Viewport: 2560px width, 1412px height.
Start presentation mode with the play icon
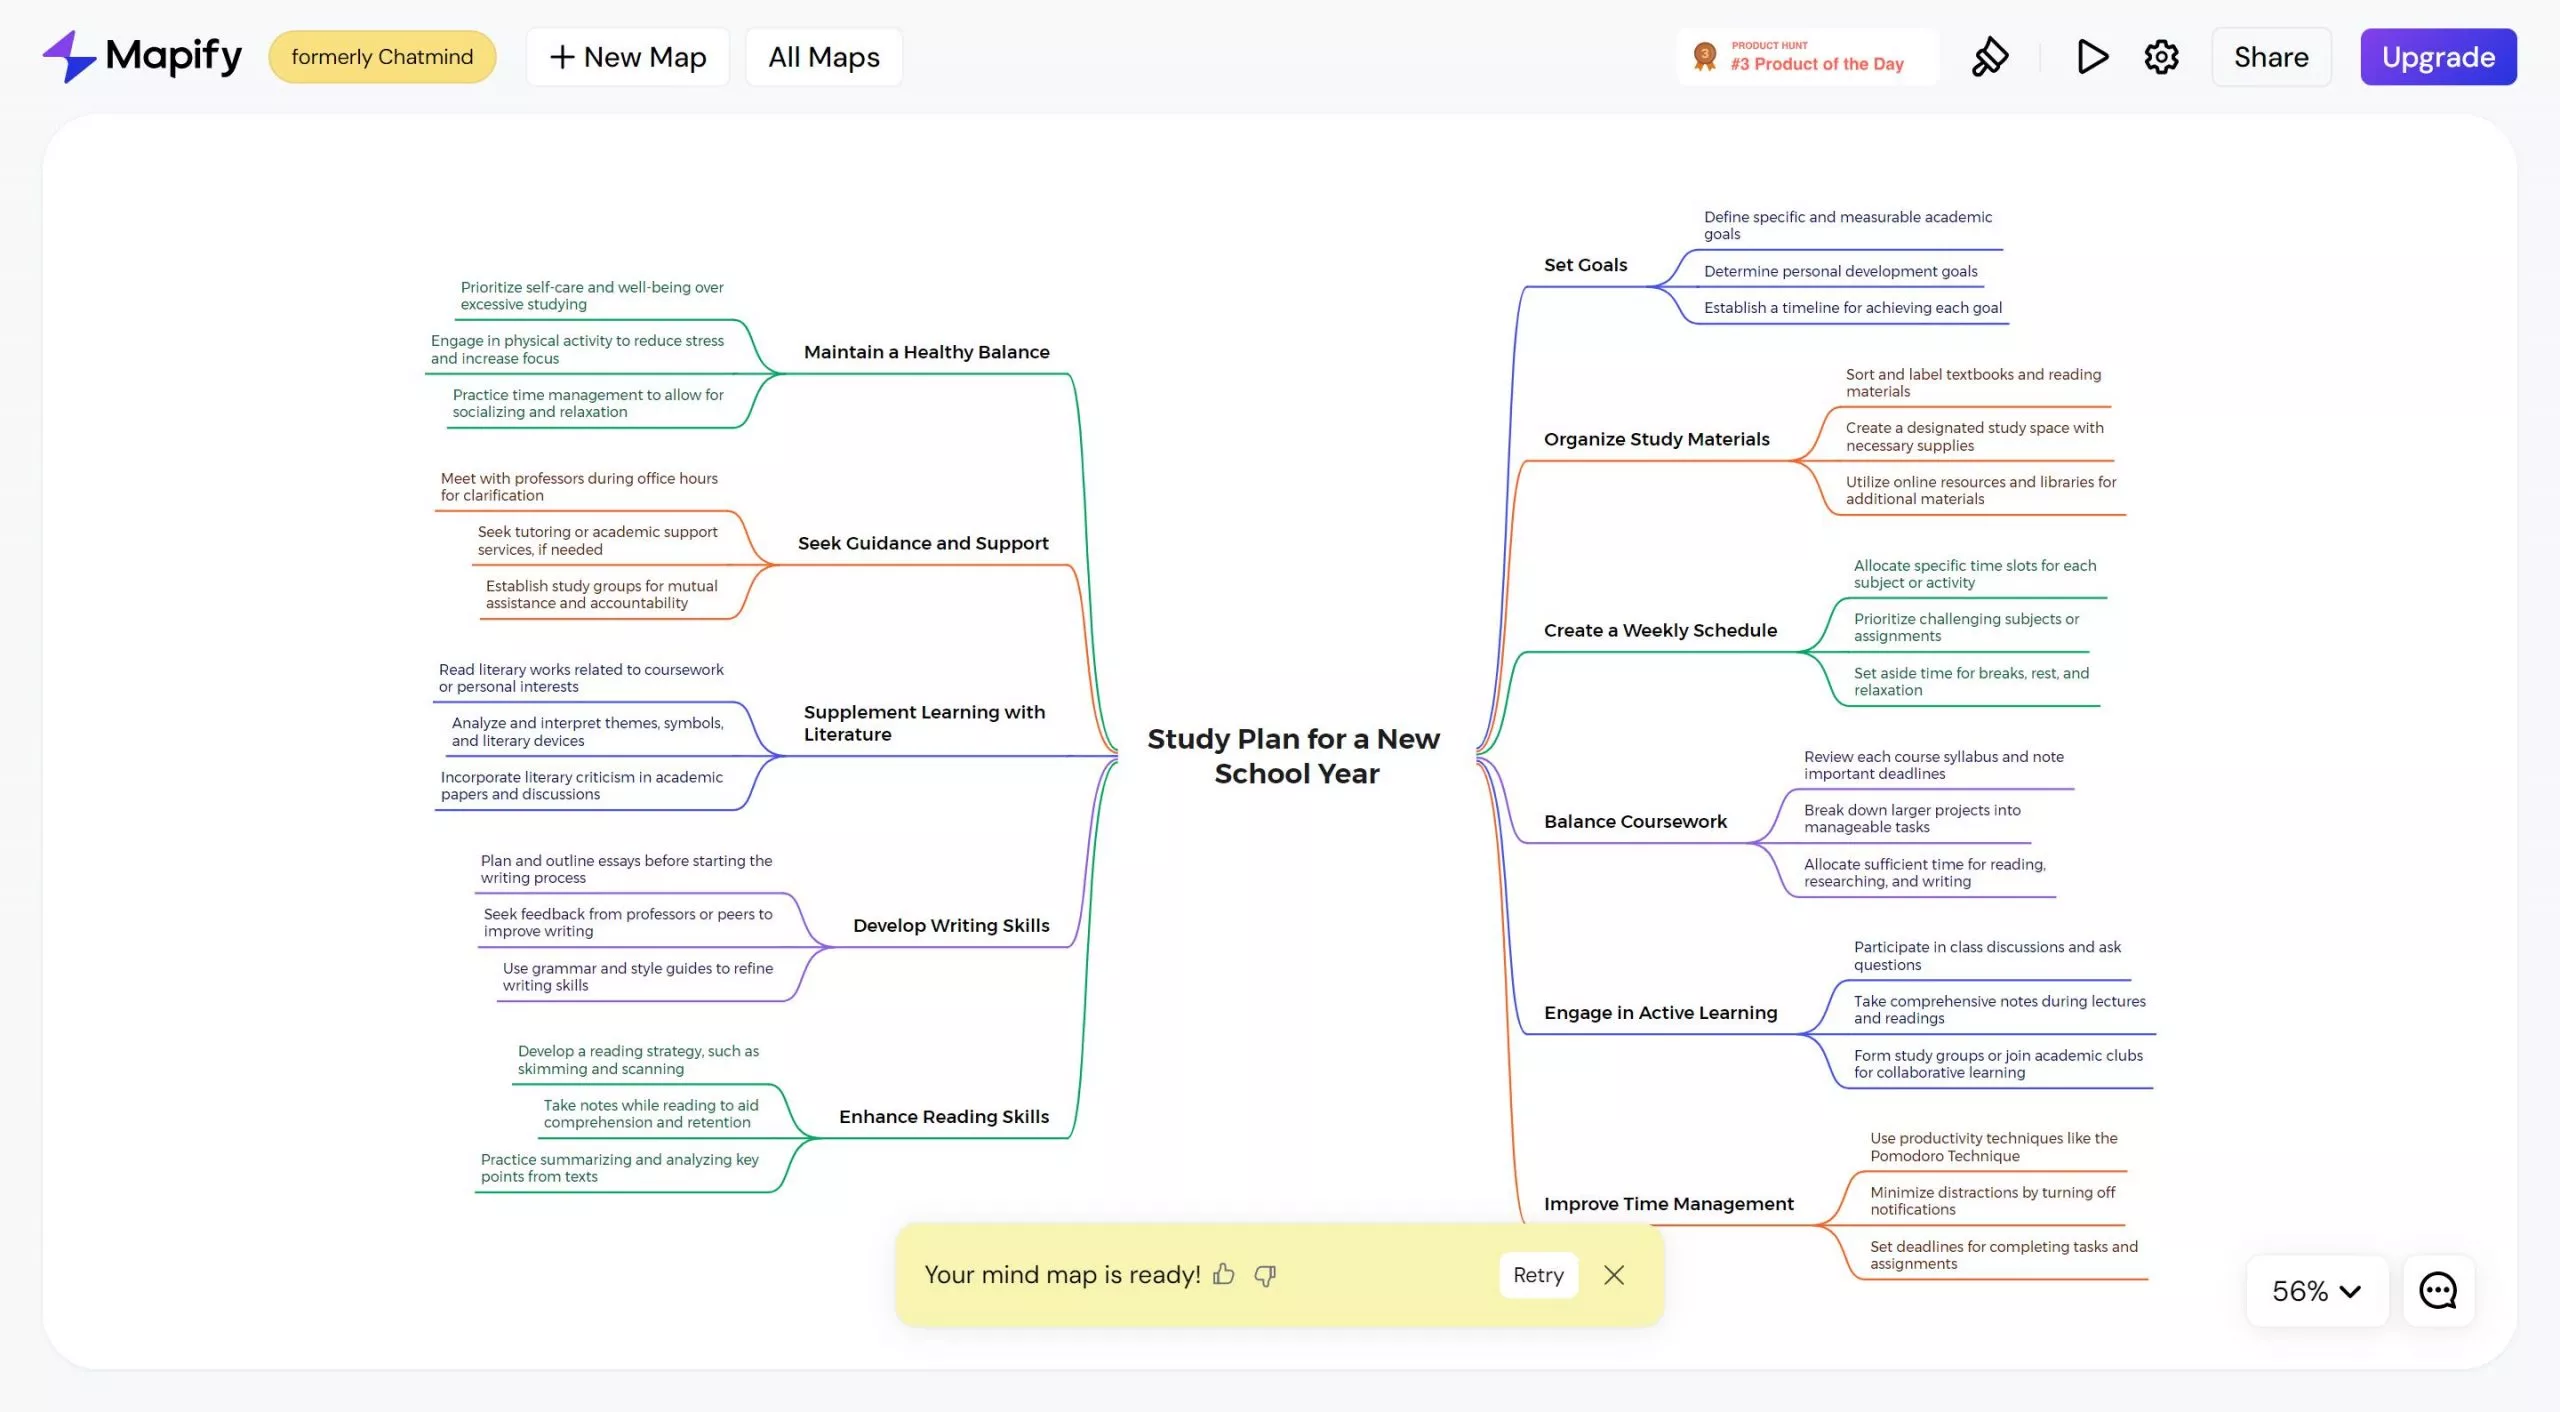[x=2092, y=57]
